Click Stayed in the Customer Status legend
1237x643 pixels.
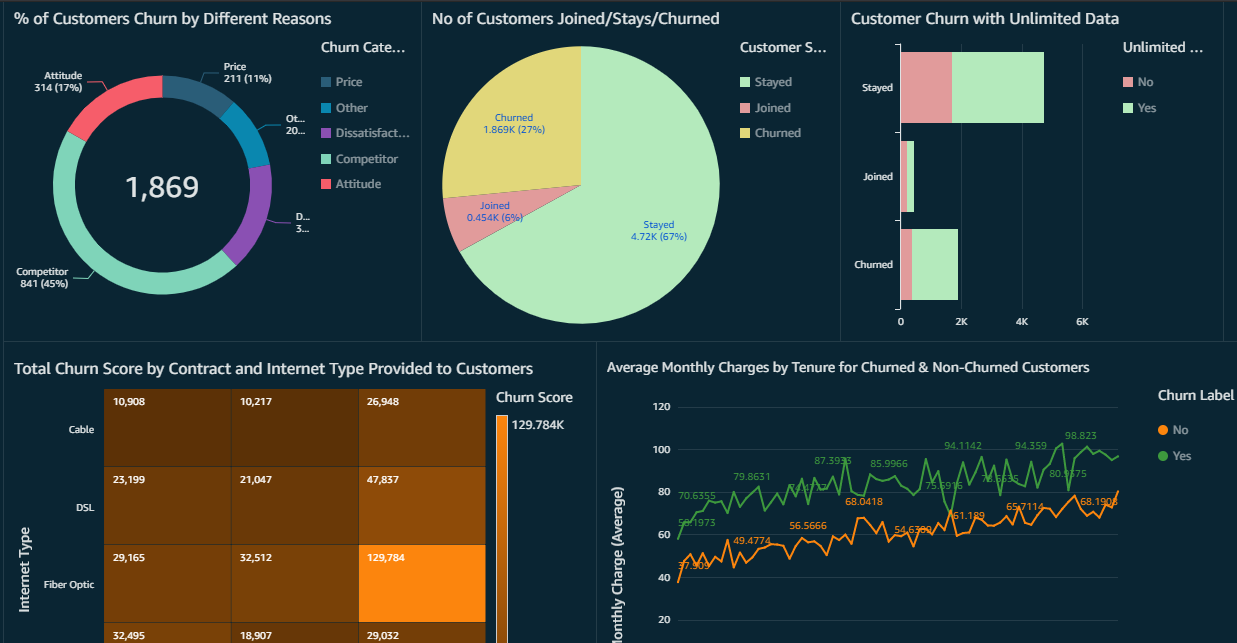pyautogui.click(x=765, y=82)
